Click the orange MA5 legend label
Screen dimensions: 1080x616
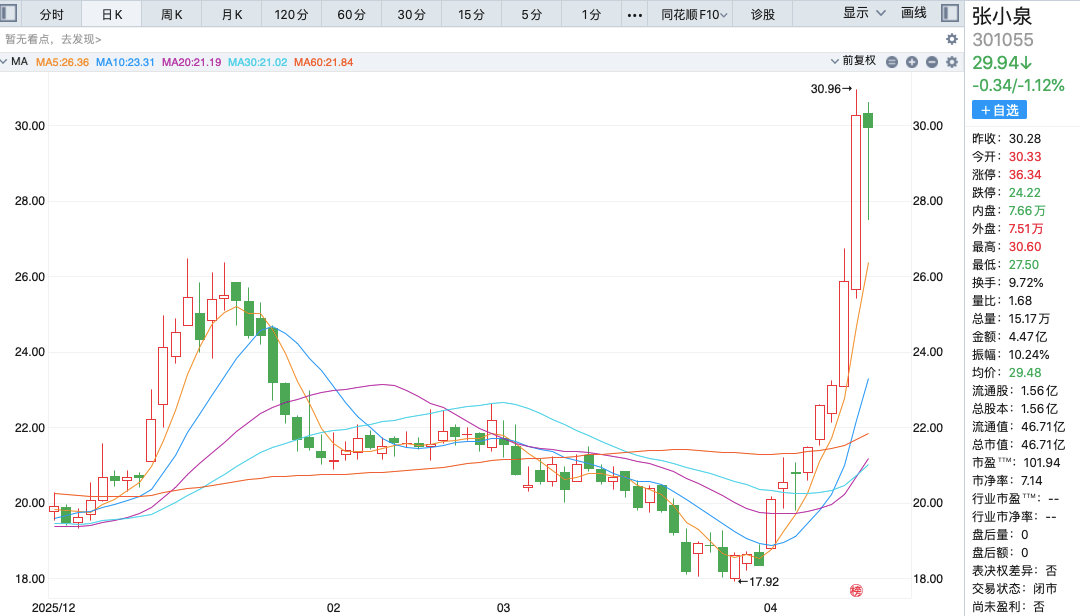(63, 62)
